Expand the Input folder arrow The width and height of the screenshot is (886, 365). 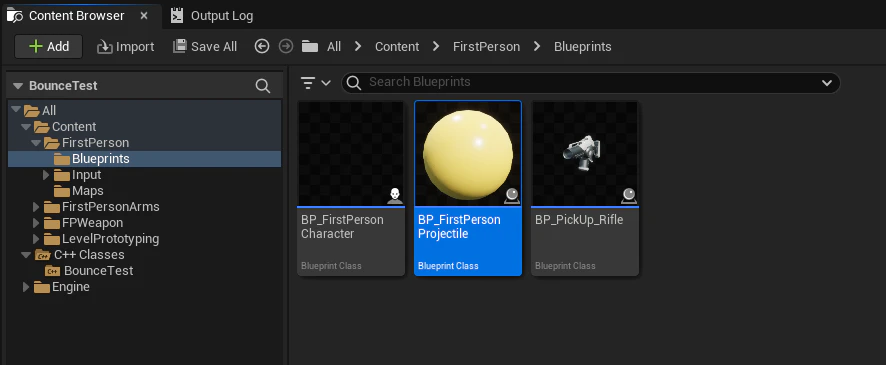(46, 175)
